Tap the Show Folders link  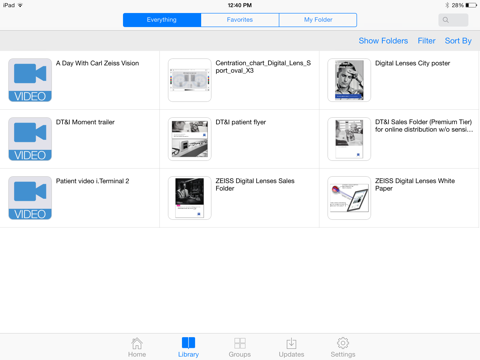[383, 41]
